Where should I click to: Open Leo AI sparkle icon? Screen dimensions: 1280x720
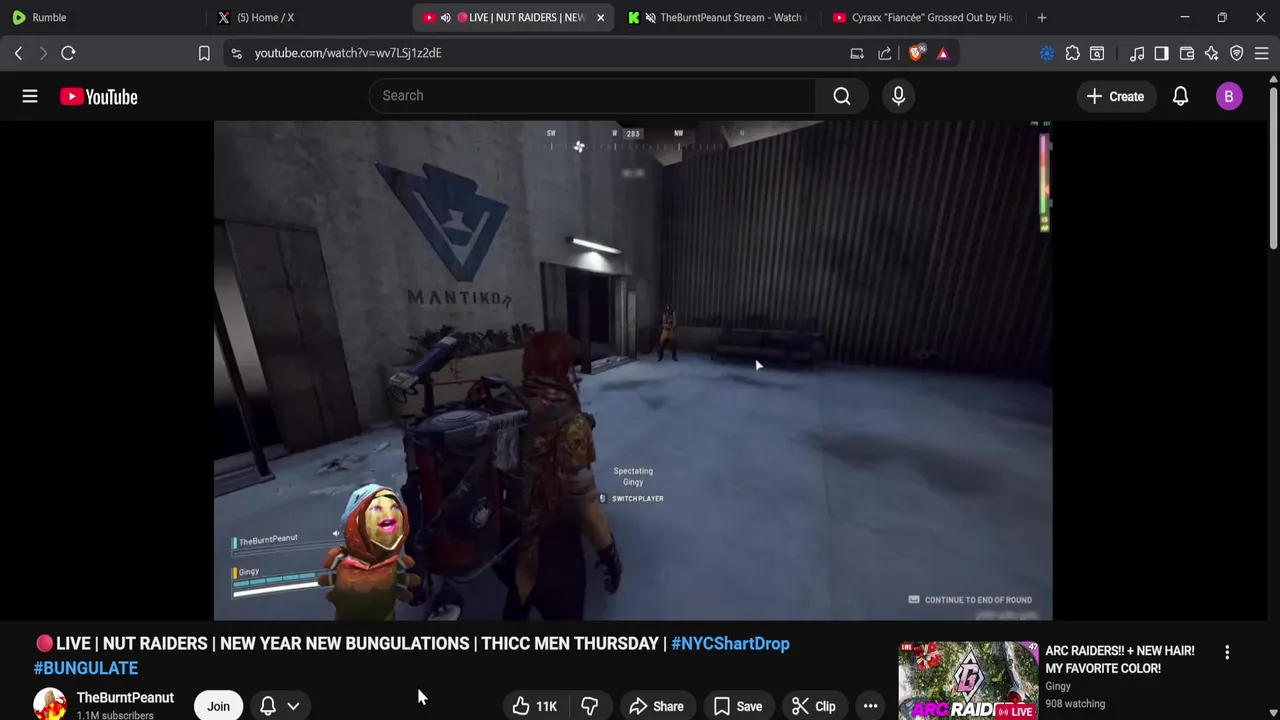(x=1211, y=53)
